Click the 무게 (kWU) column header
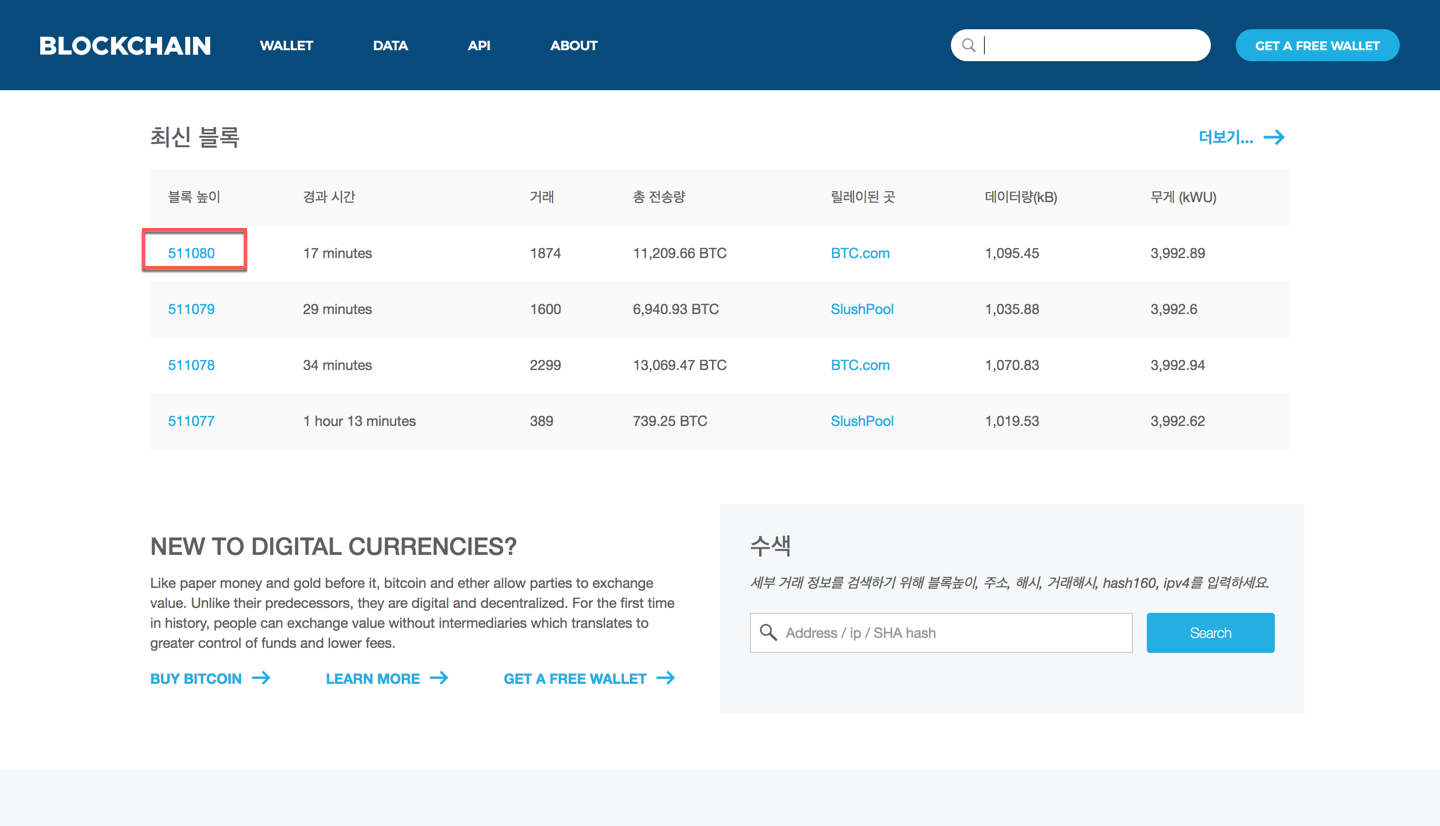Image resolution: width=1440 pixels, height=826 pixels. tap(1184, 197)
